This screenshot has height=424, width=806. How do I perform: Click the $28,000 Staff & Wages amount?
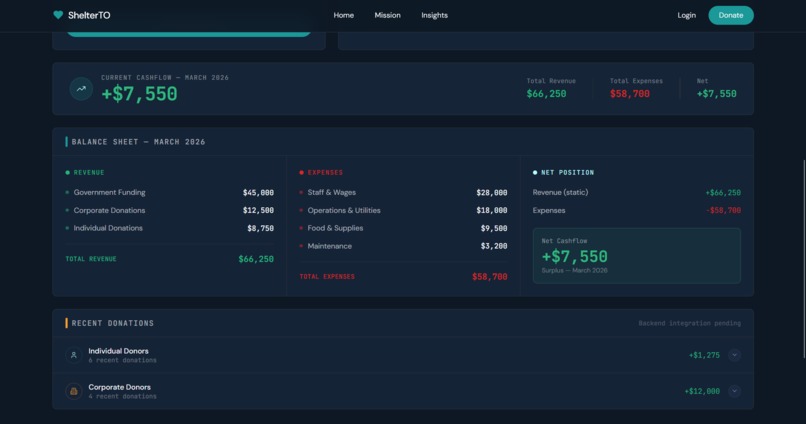pyautogui.click(x=491, y=193)
